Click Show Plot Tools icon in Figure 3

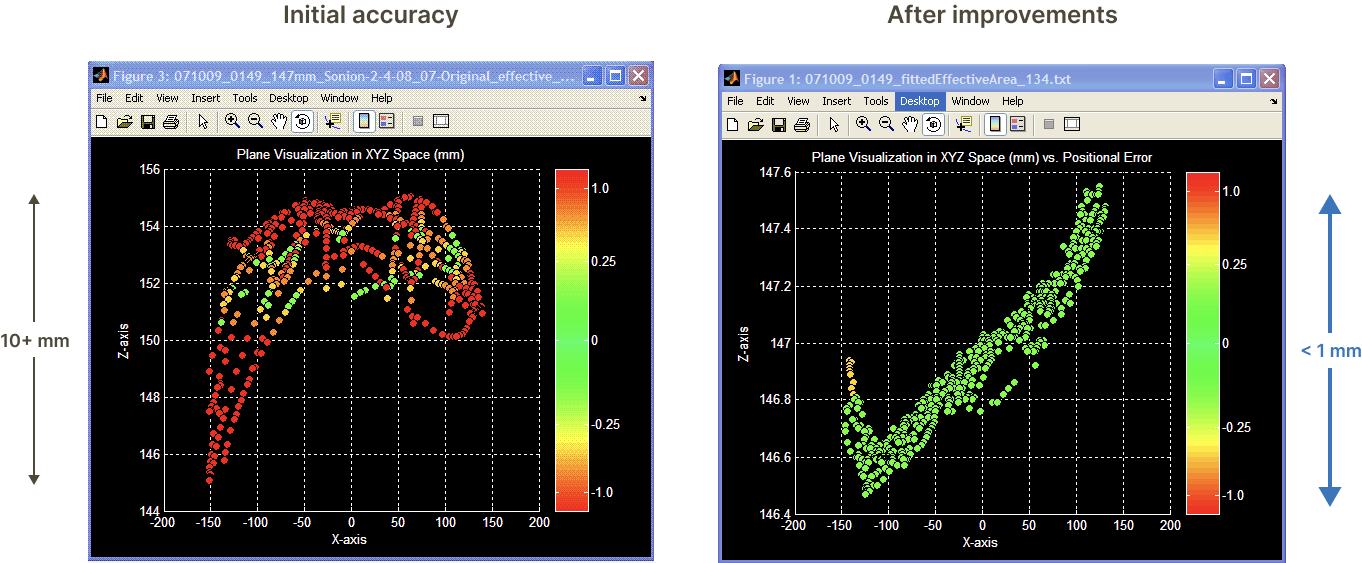441,121
